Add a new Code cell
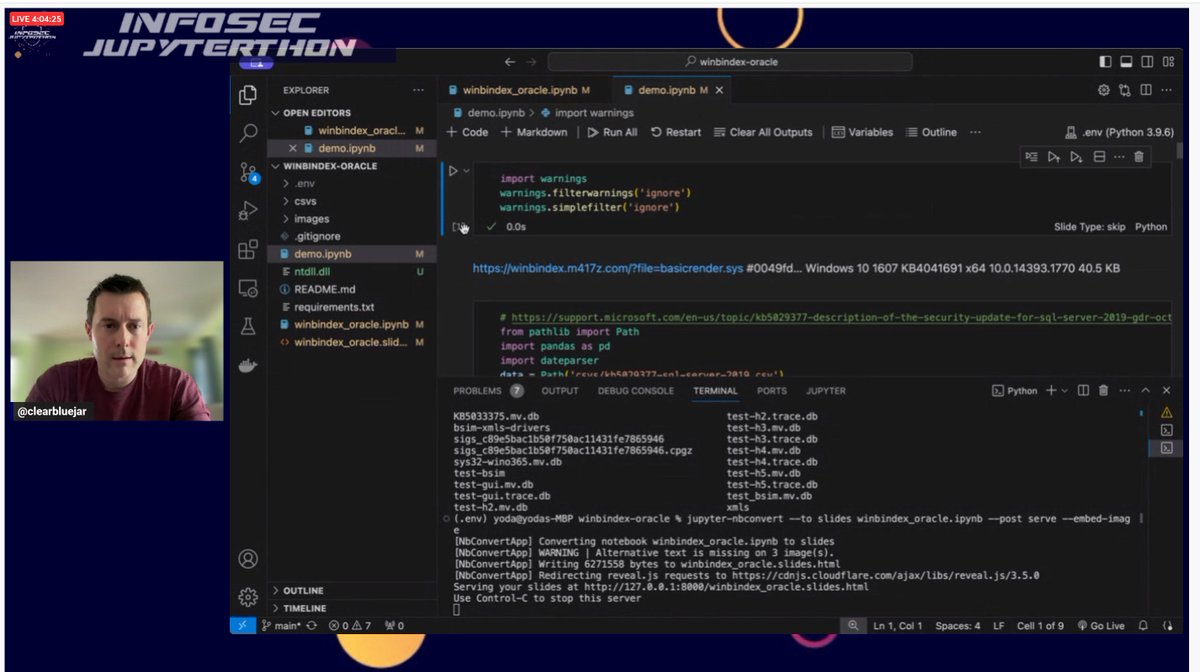Viewport: 1200px width, 672px height. point(467,132)
